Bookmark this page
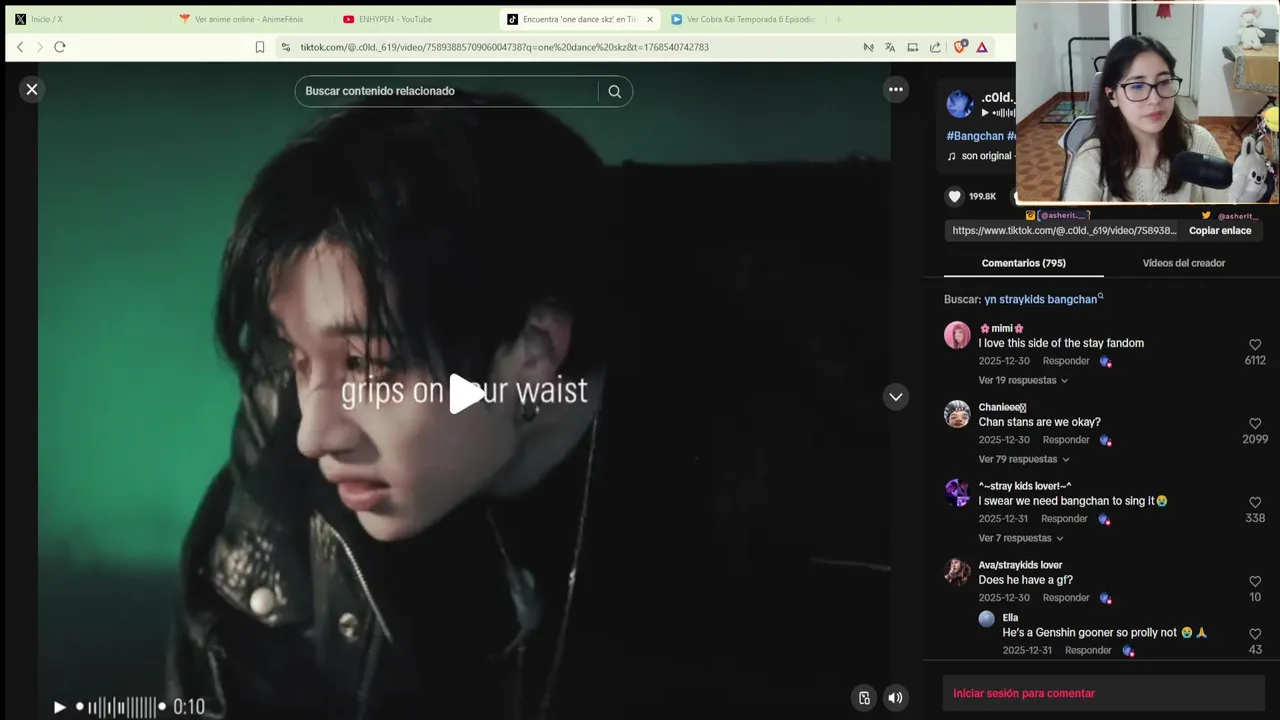Screen dimensions: 1280x720 260,47
